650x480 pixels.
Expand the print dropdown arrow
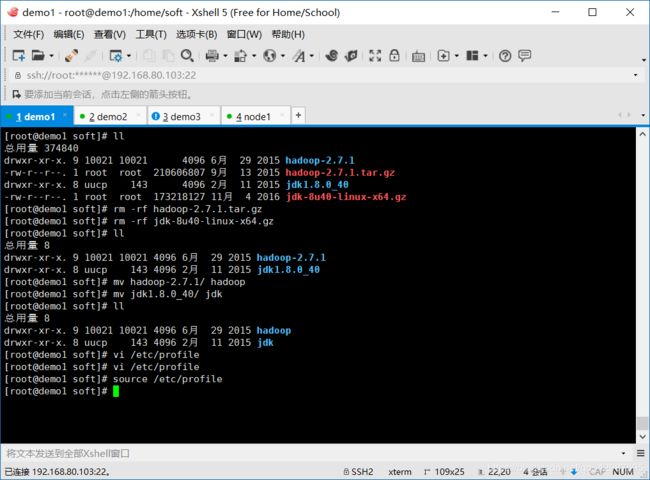[225, 56]
